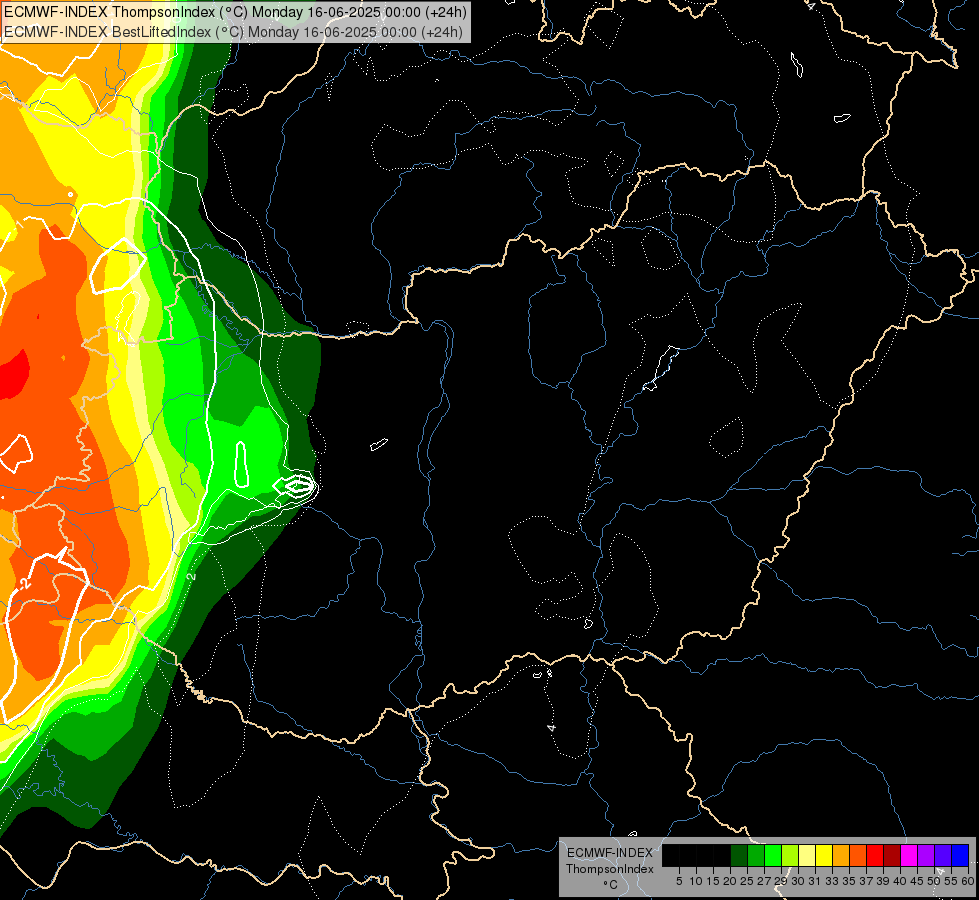Select the yellow-green 29–30 legend swatch
The image size is (979, 900).
tap(790, 855)
